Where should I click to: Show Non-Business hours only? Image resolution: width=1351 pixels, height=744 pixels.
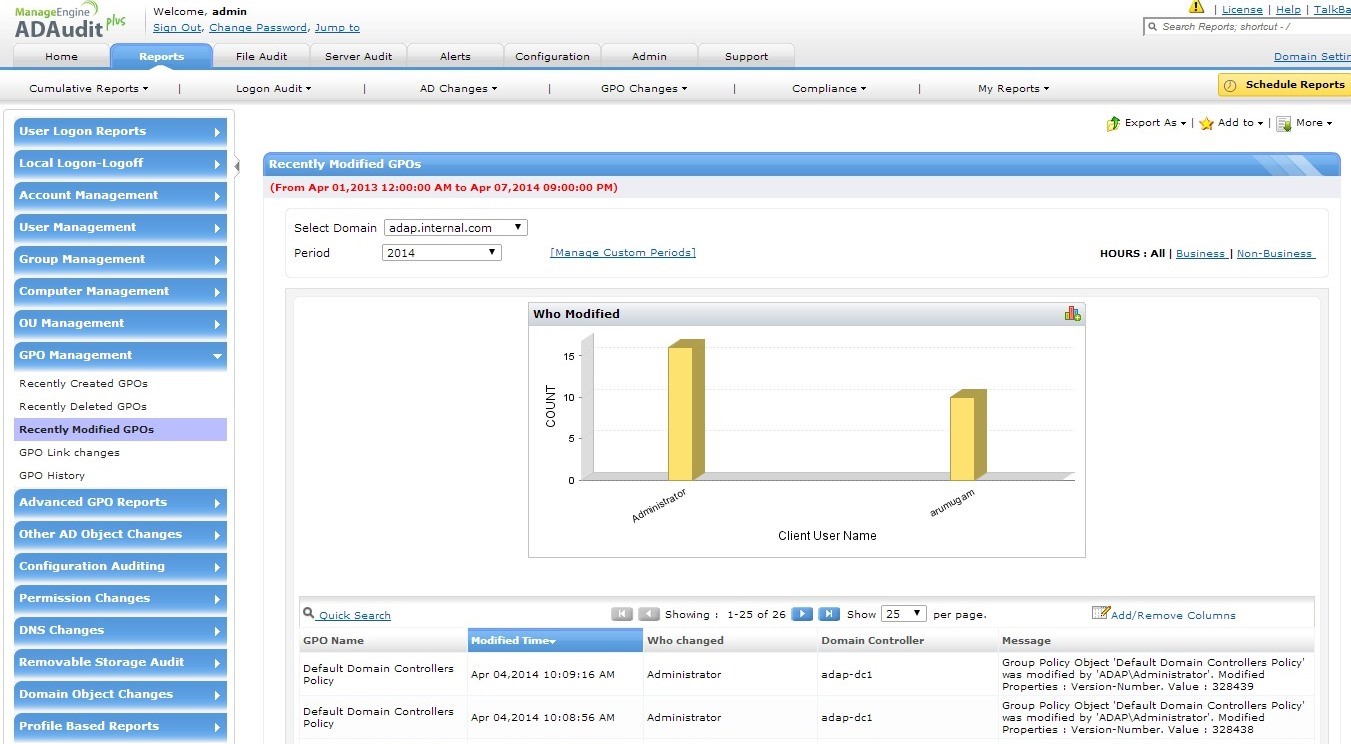pos(1274,254)
